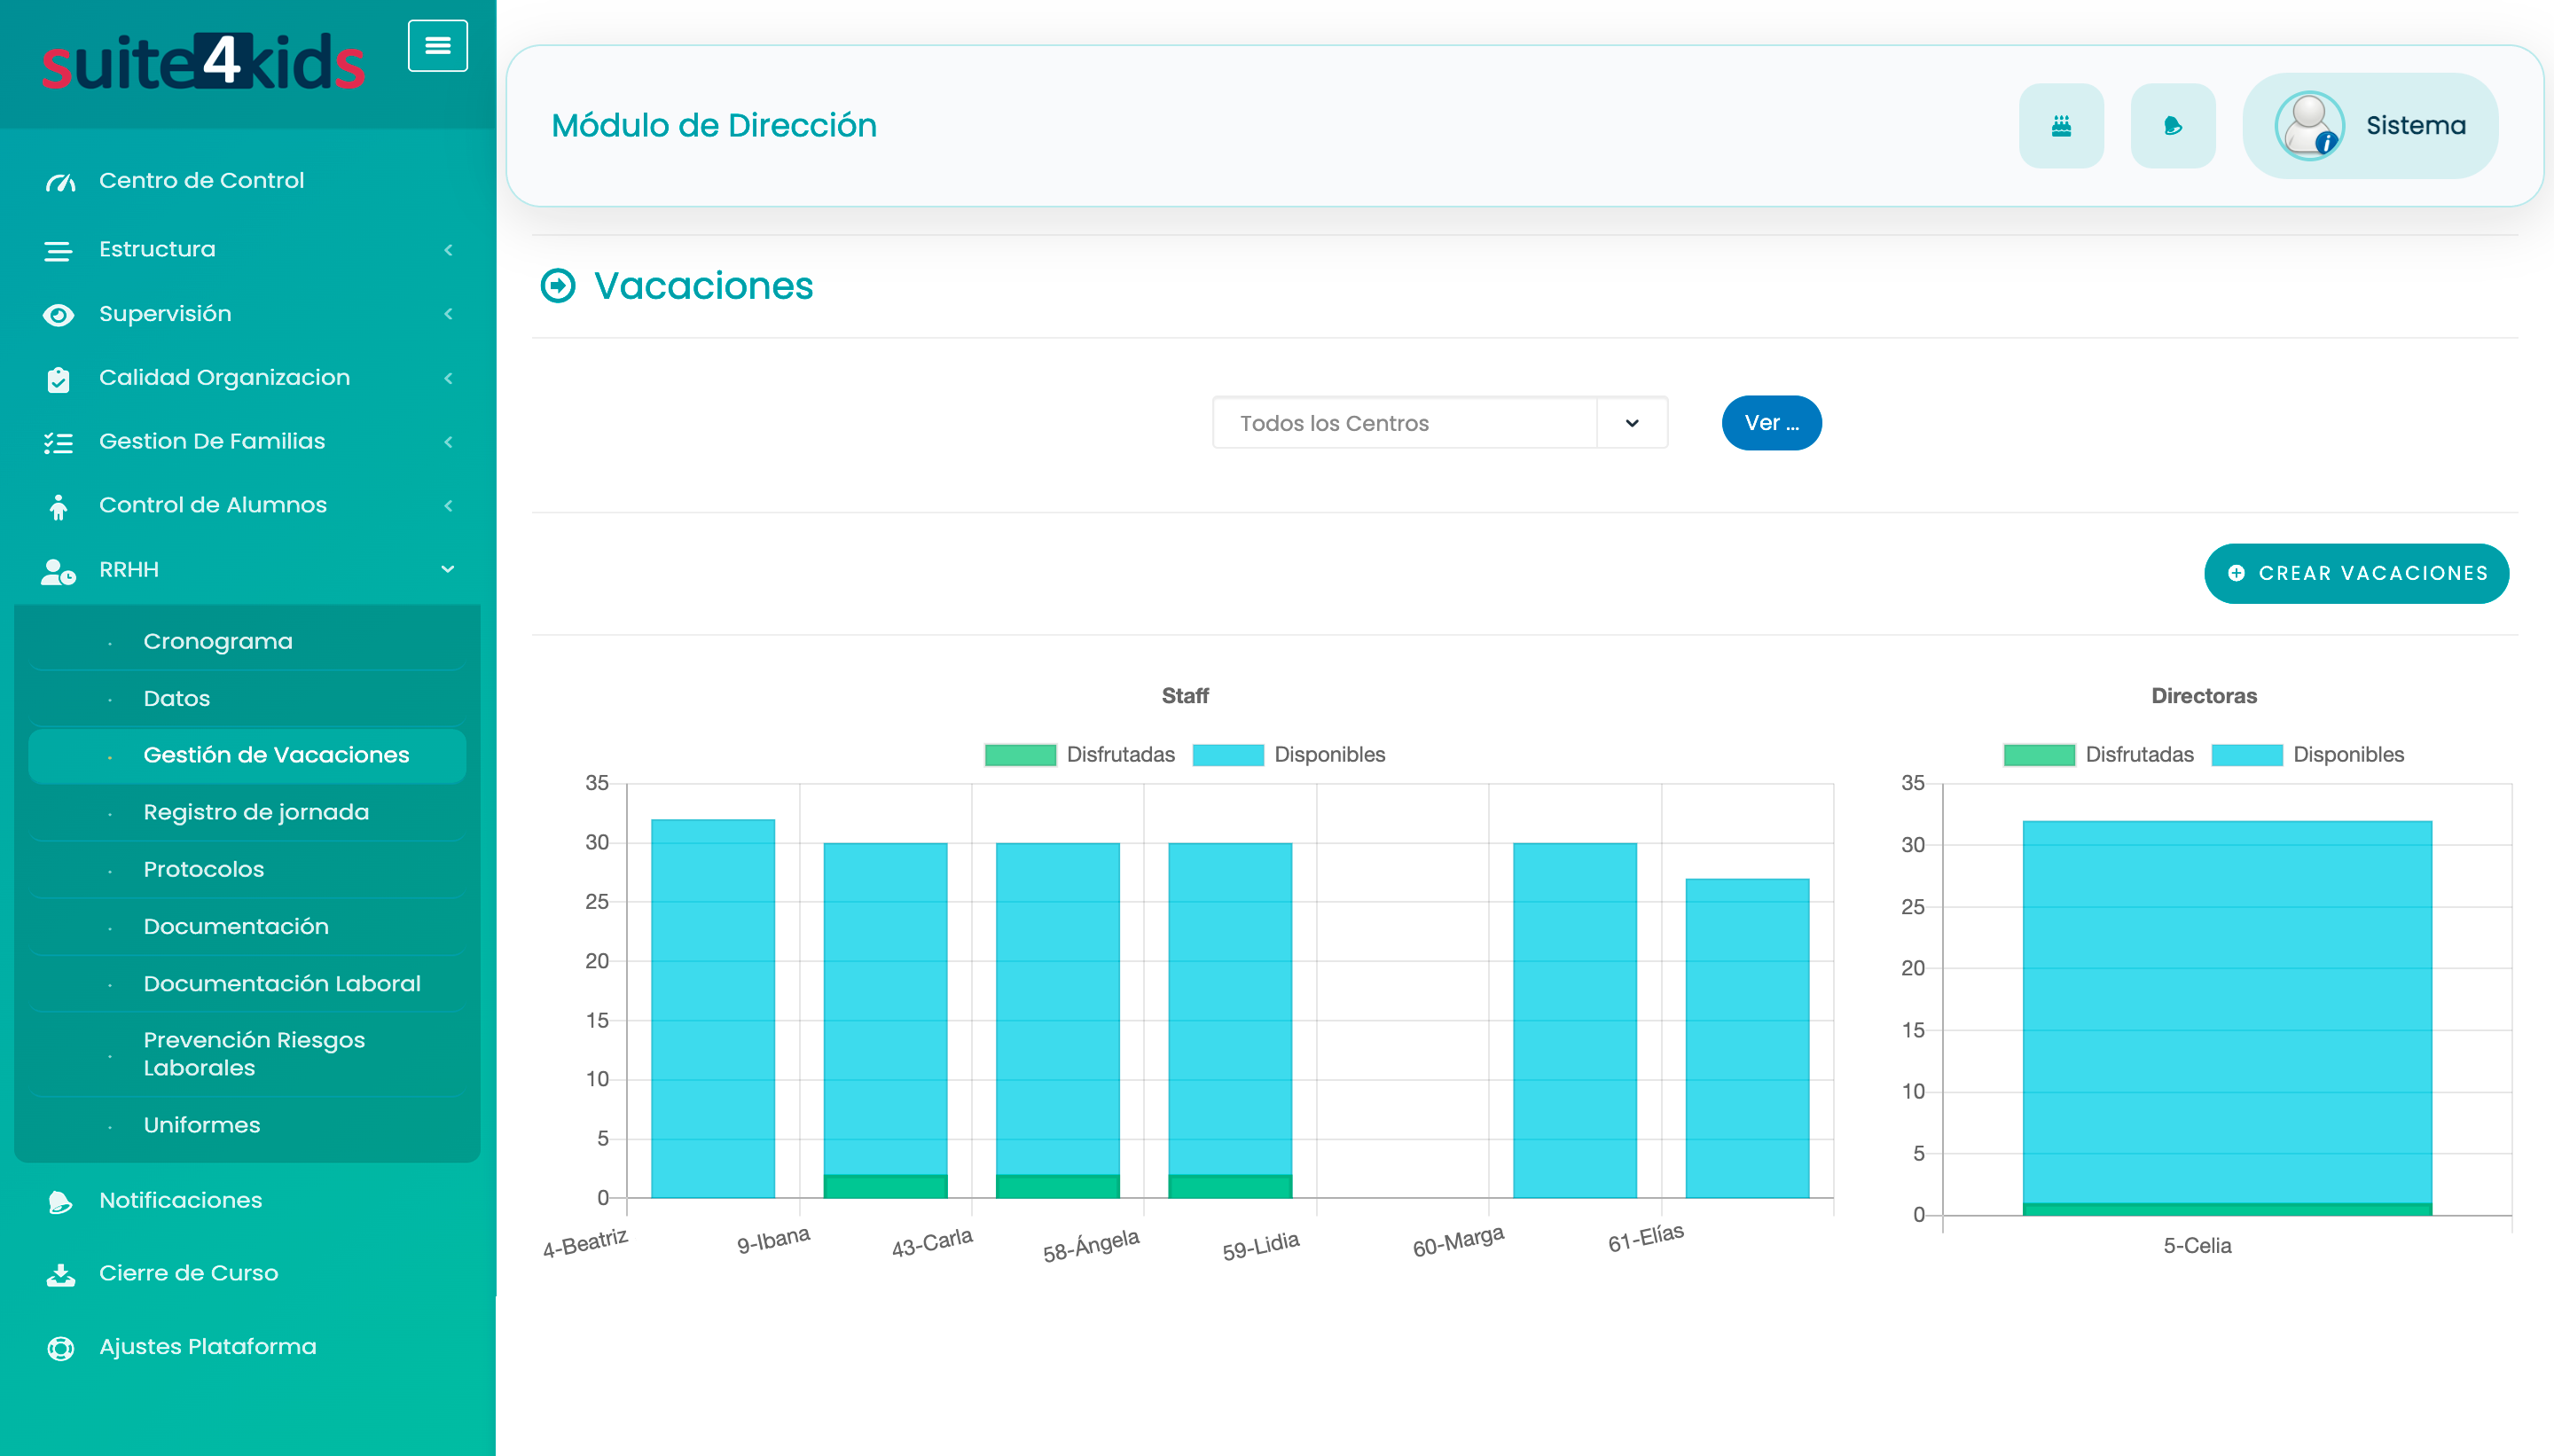Viewport: 2554px width, 1456px height.
Task: Click the hamburger menu toggle button
Action: click(x=437, y=46)
